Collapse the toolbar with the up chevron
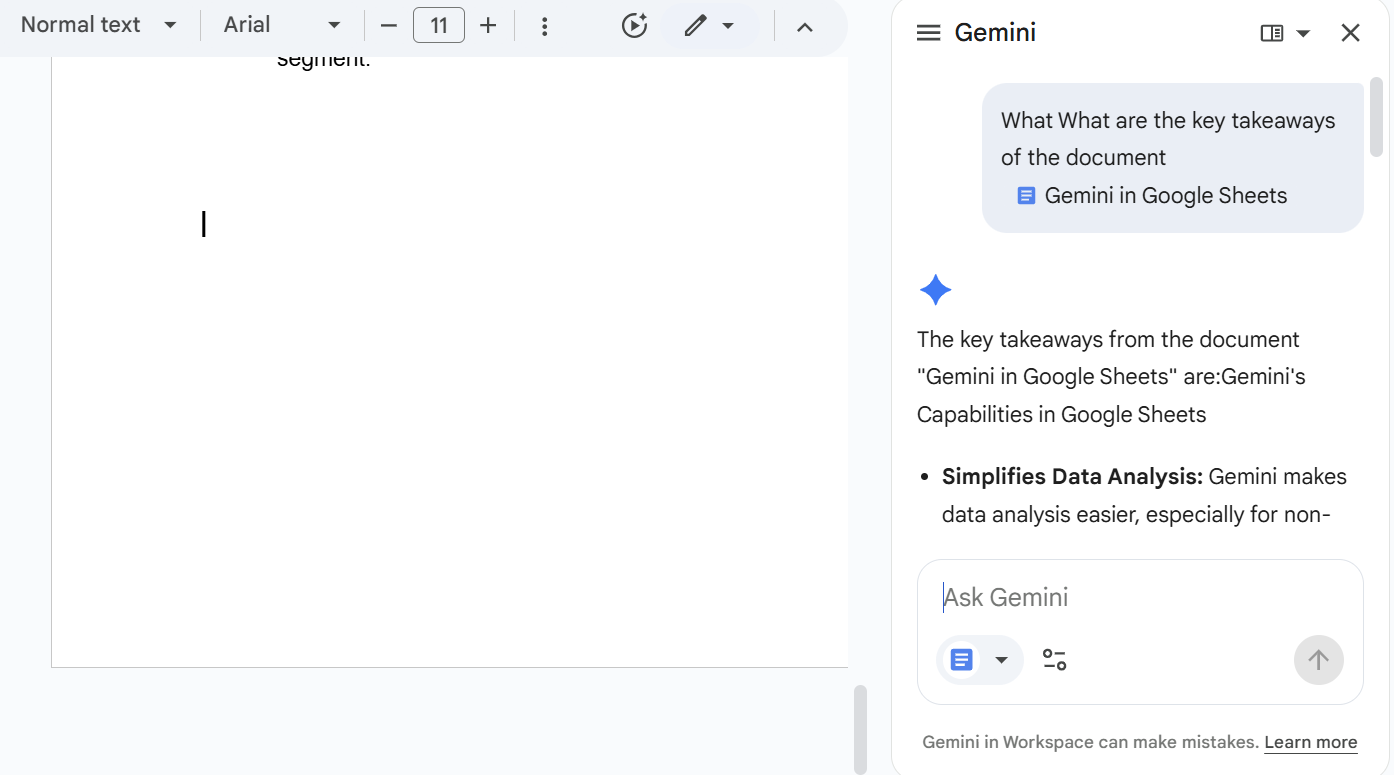This screenshot has height=775, width=1394. pos(805,26)
